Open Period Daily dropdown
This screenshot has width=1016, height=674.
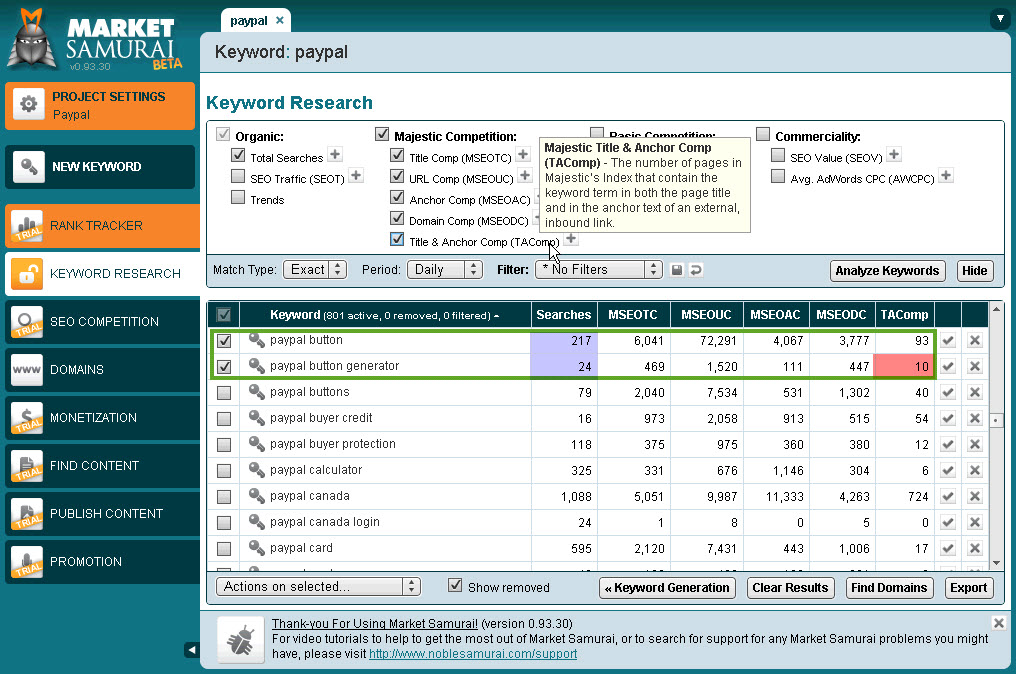pos(444,270)
